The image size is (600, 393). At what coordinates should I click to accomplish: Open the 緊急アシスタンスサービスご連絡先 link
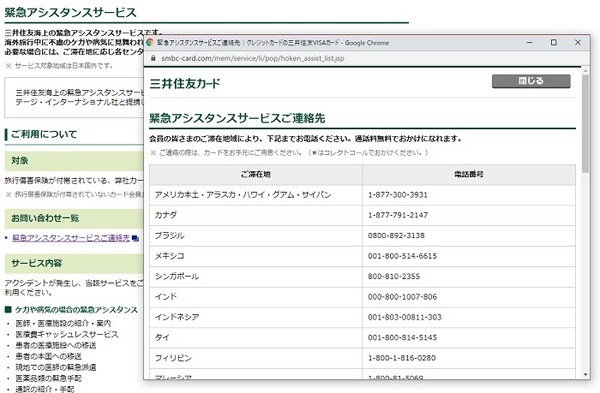coord(71,238)
